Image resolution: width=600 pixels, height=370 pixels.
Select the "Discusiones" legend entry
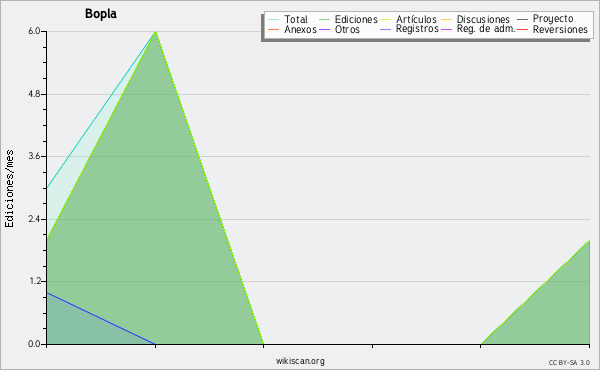click(483, 19)
